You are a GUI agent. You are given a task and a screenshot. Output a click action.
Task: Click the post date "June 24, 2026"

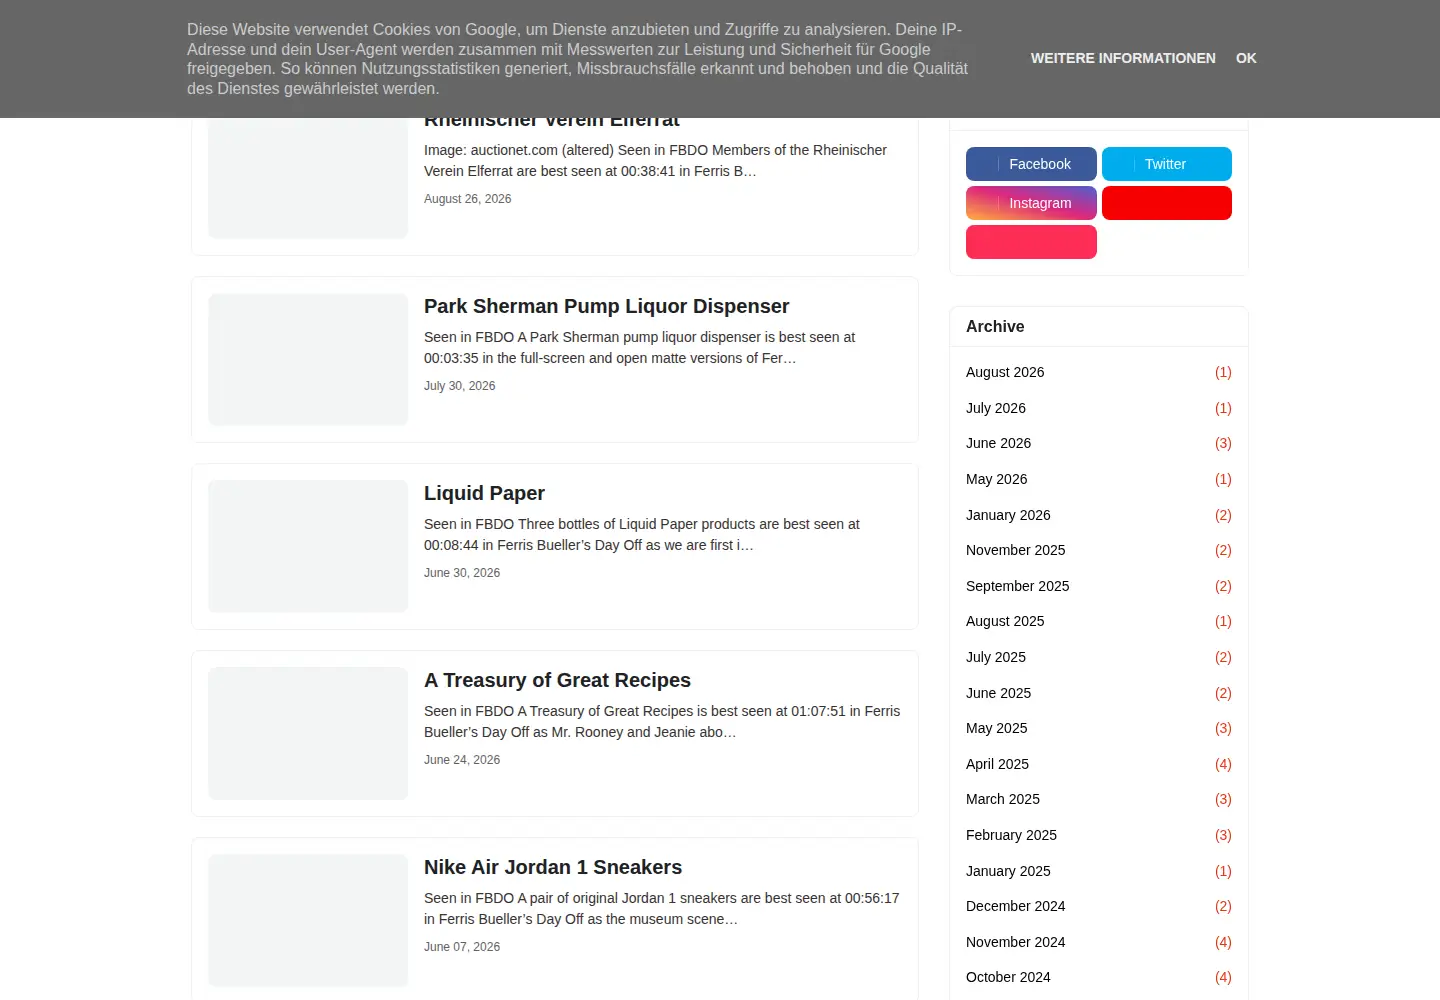[x=462, y=760]
